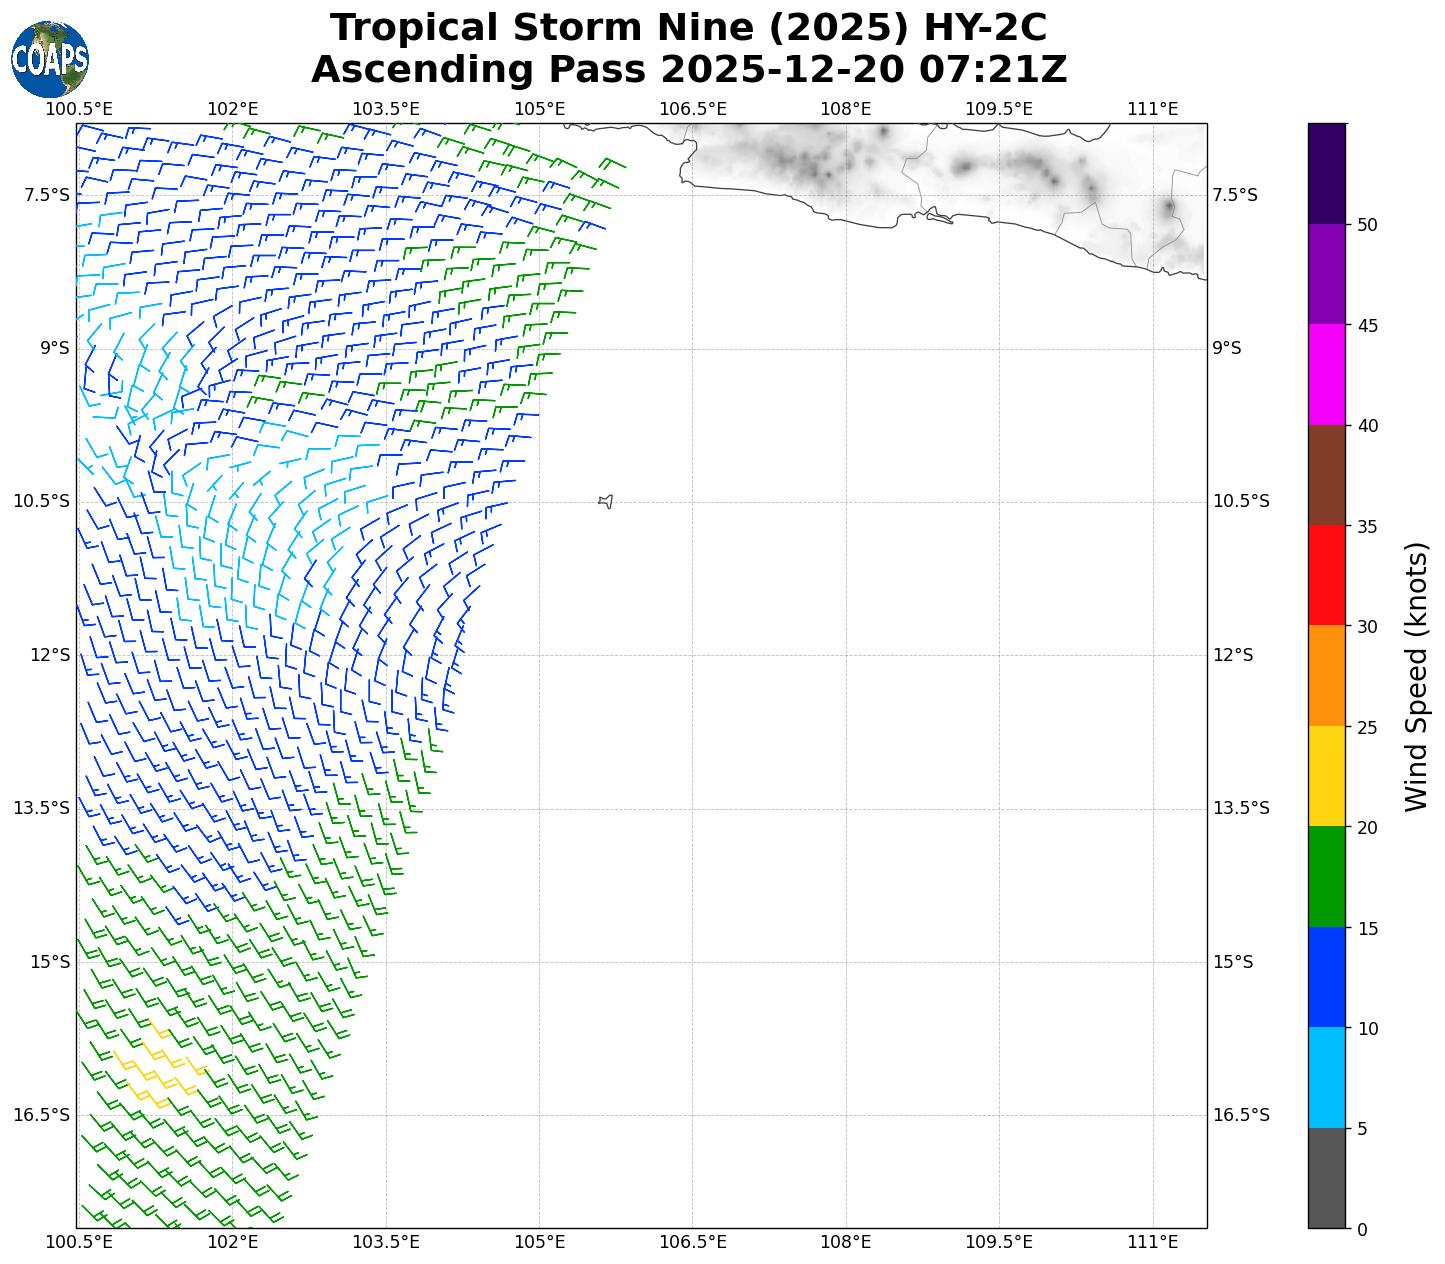
Task: Click the brown 35-40 knots colorbar segment
Action: click(x=1327, y=475)
